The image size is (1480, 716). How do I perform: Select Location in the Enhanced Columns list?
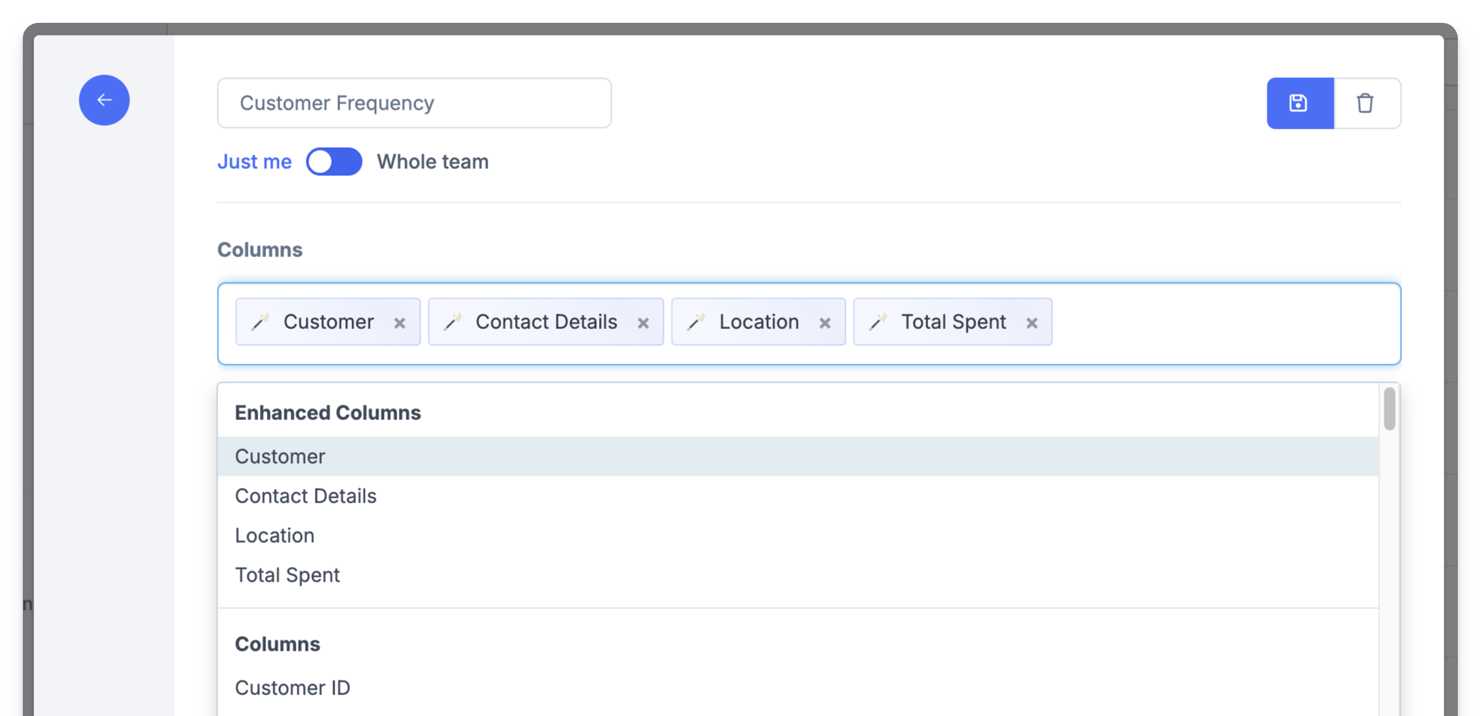tap(274, 535)
